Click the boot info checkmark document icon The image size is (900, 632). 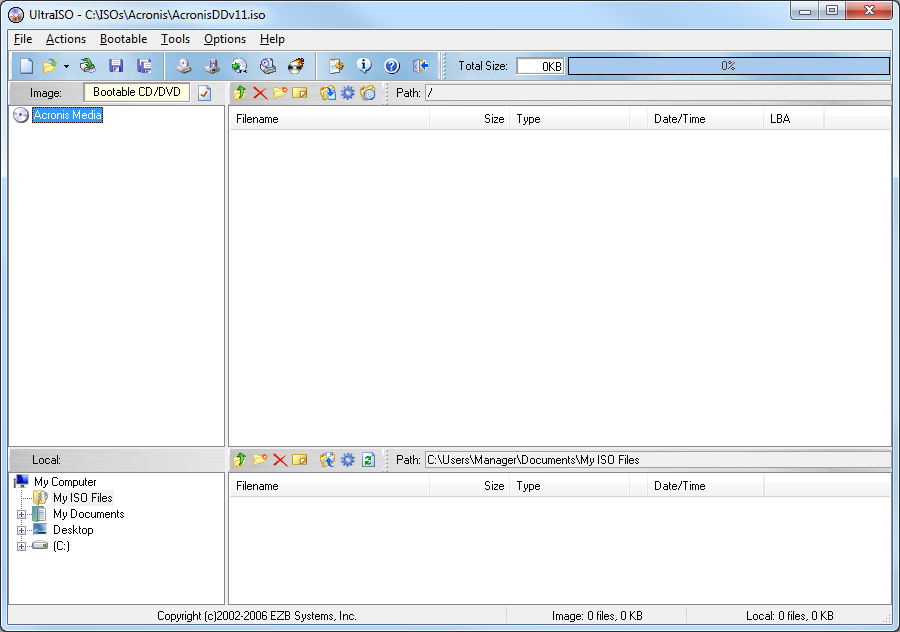(x=204, y=93)
